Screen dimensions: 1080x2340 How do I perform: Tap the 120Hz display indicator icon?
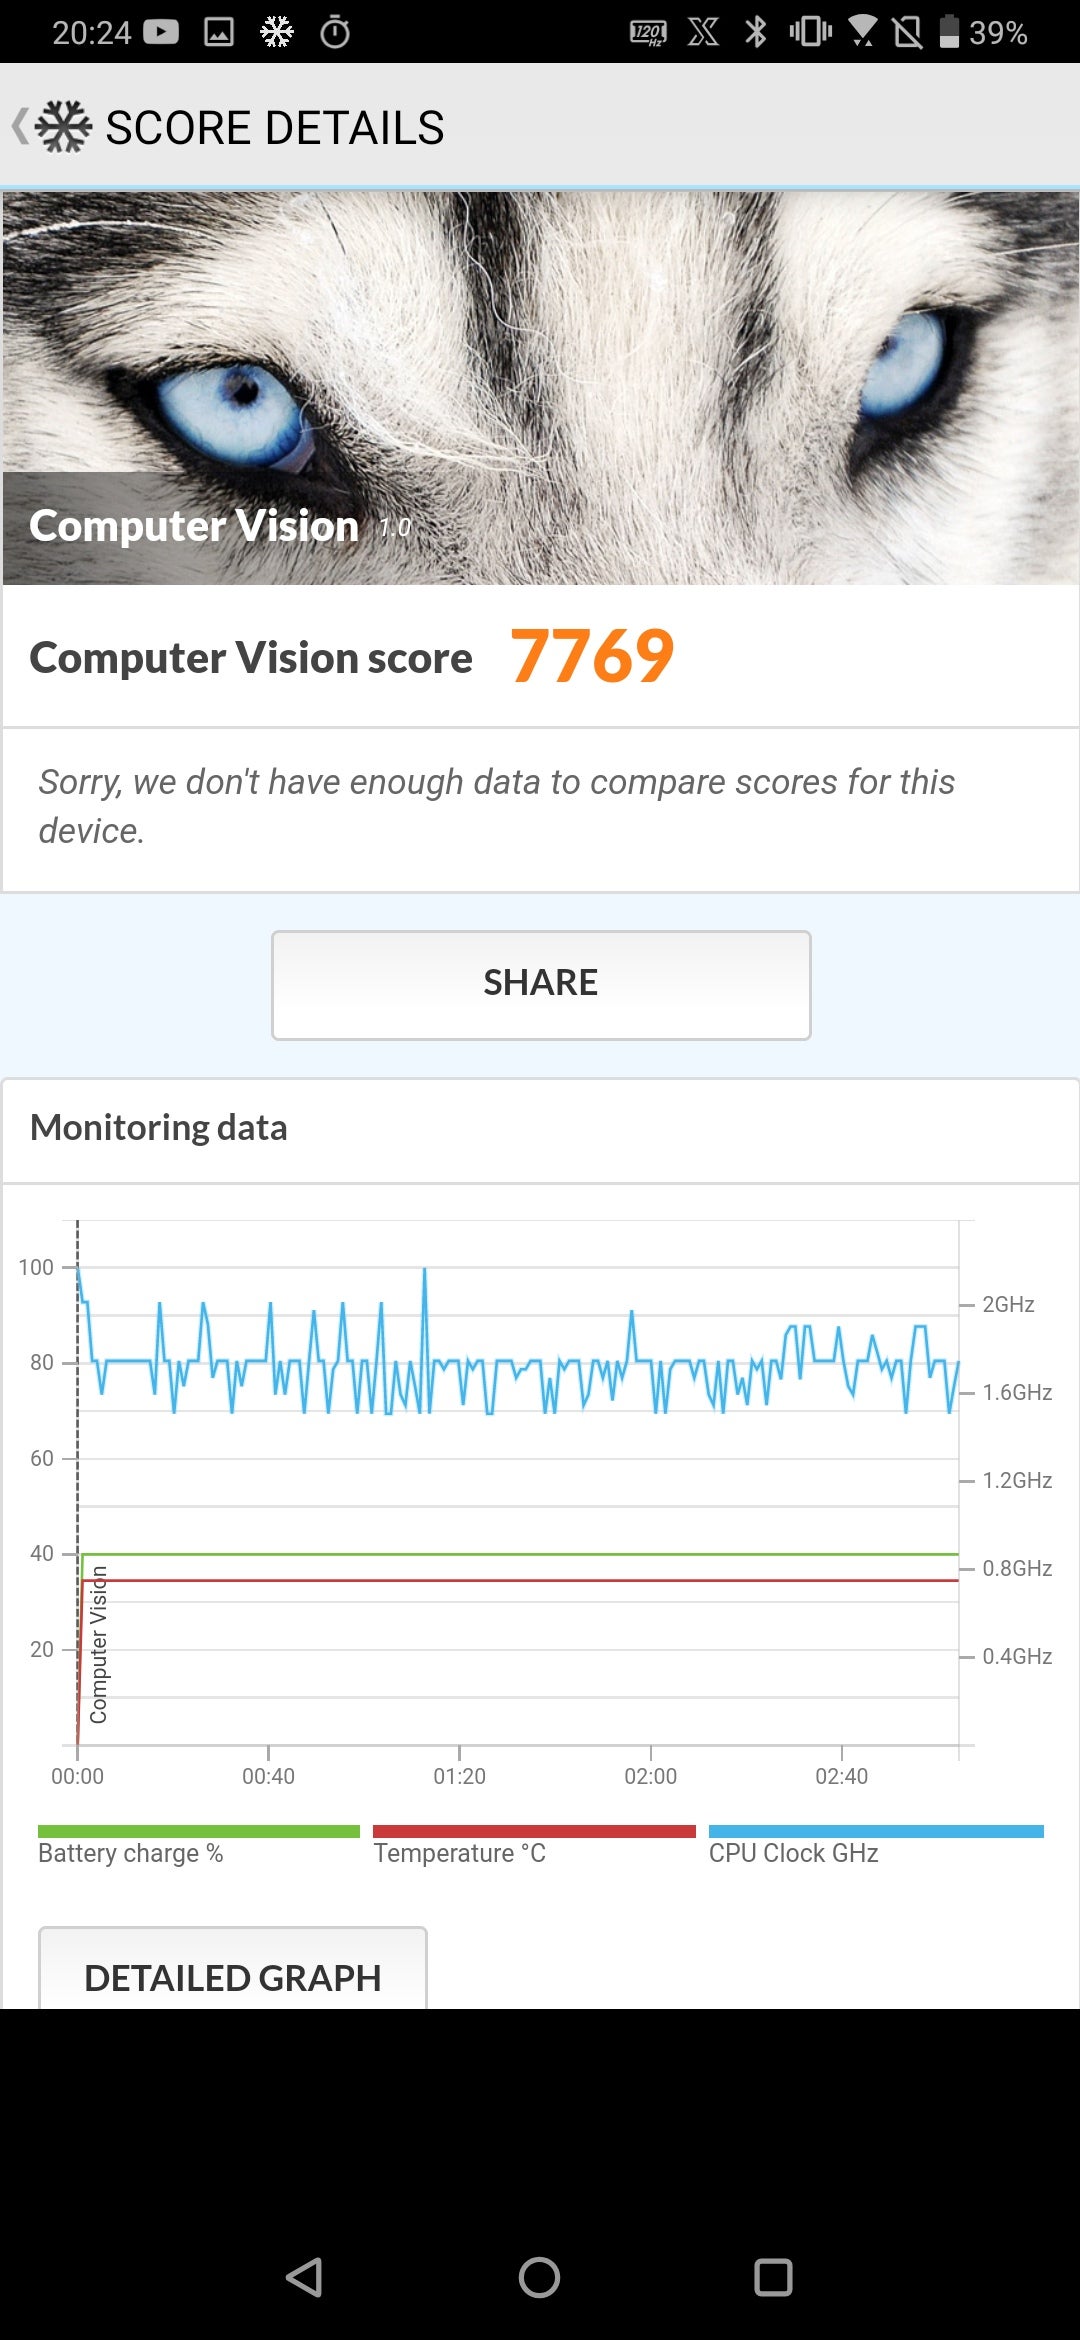[648, 33]
